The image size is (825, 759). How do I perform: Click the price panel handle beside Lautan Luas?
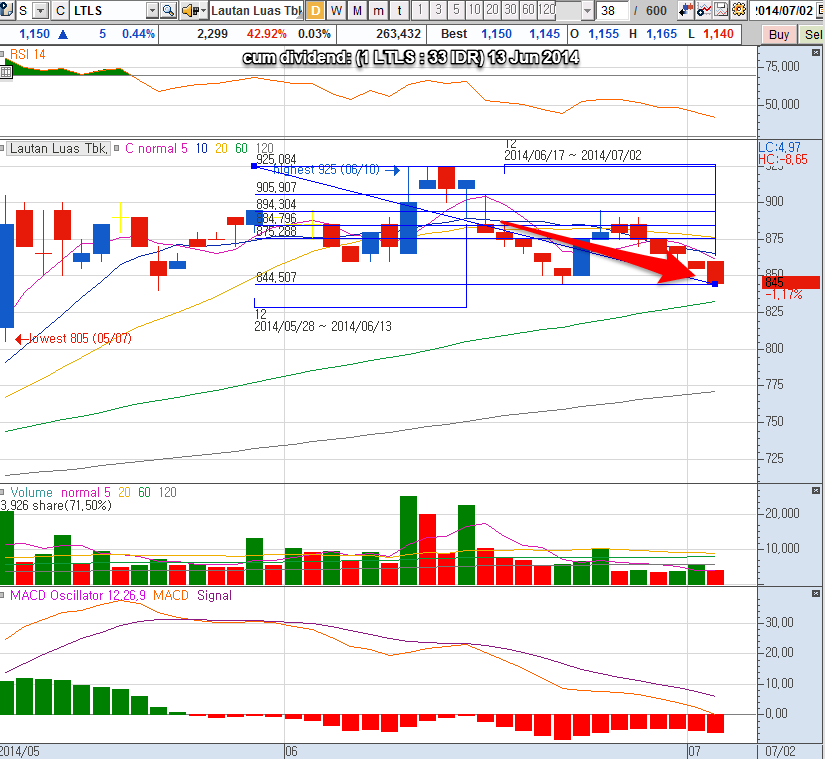3,148
